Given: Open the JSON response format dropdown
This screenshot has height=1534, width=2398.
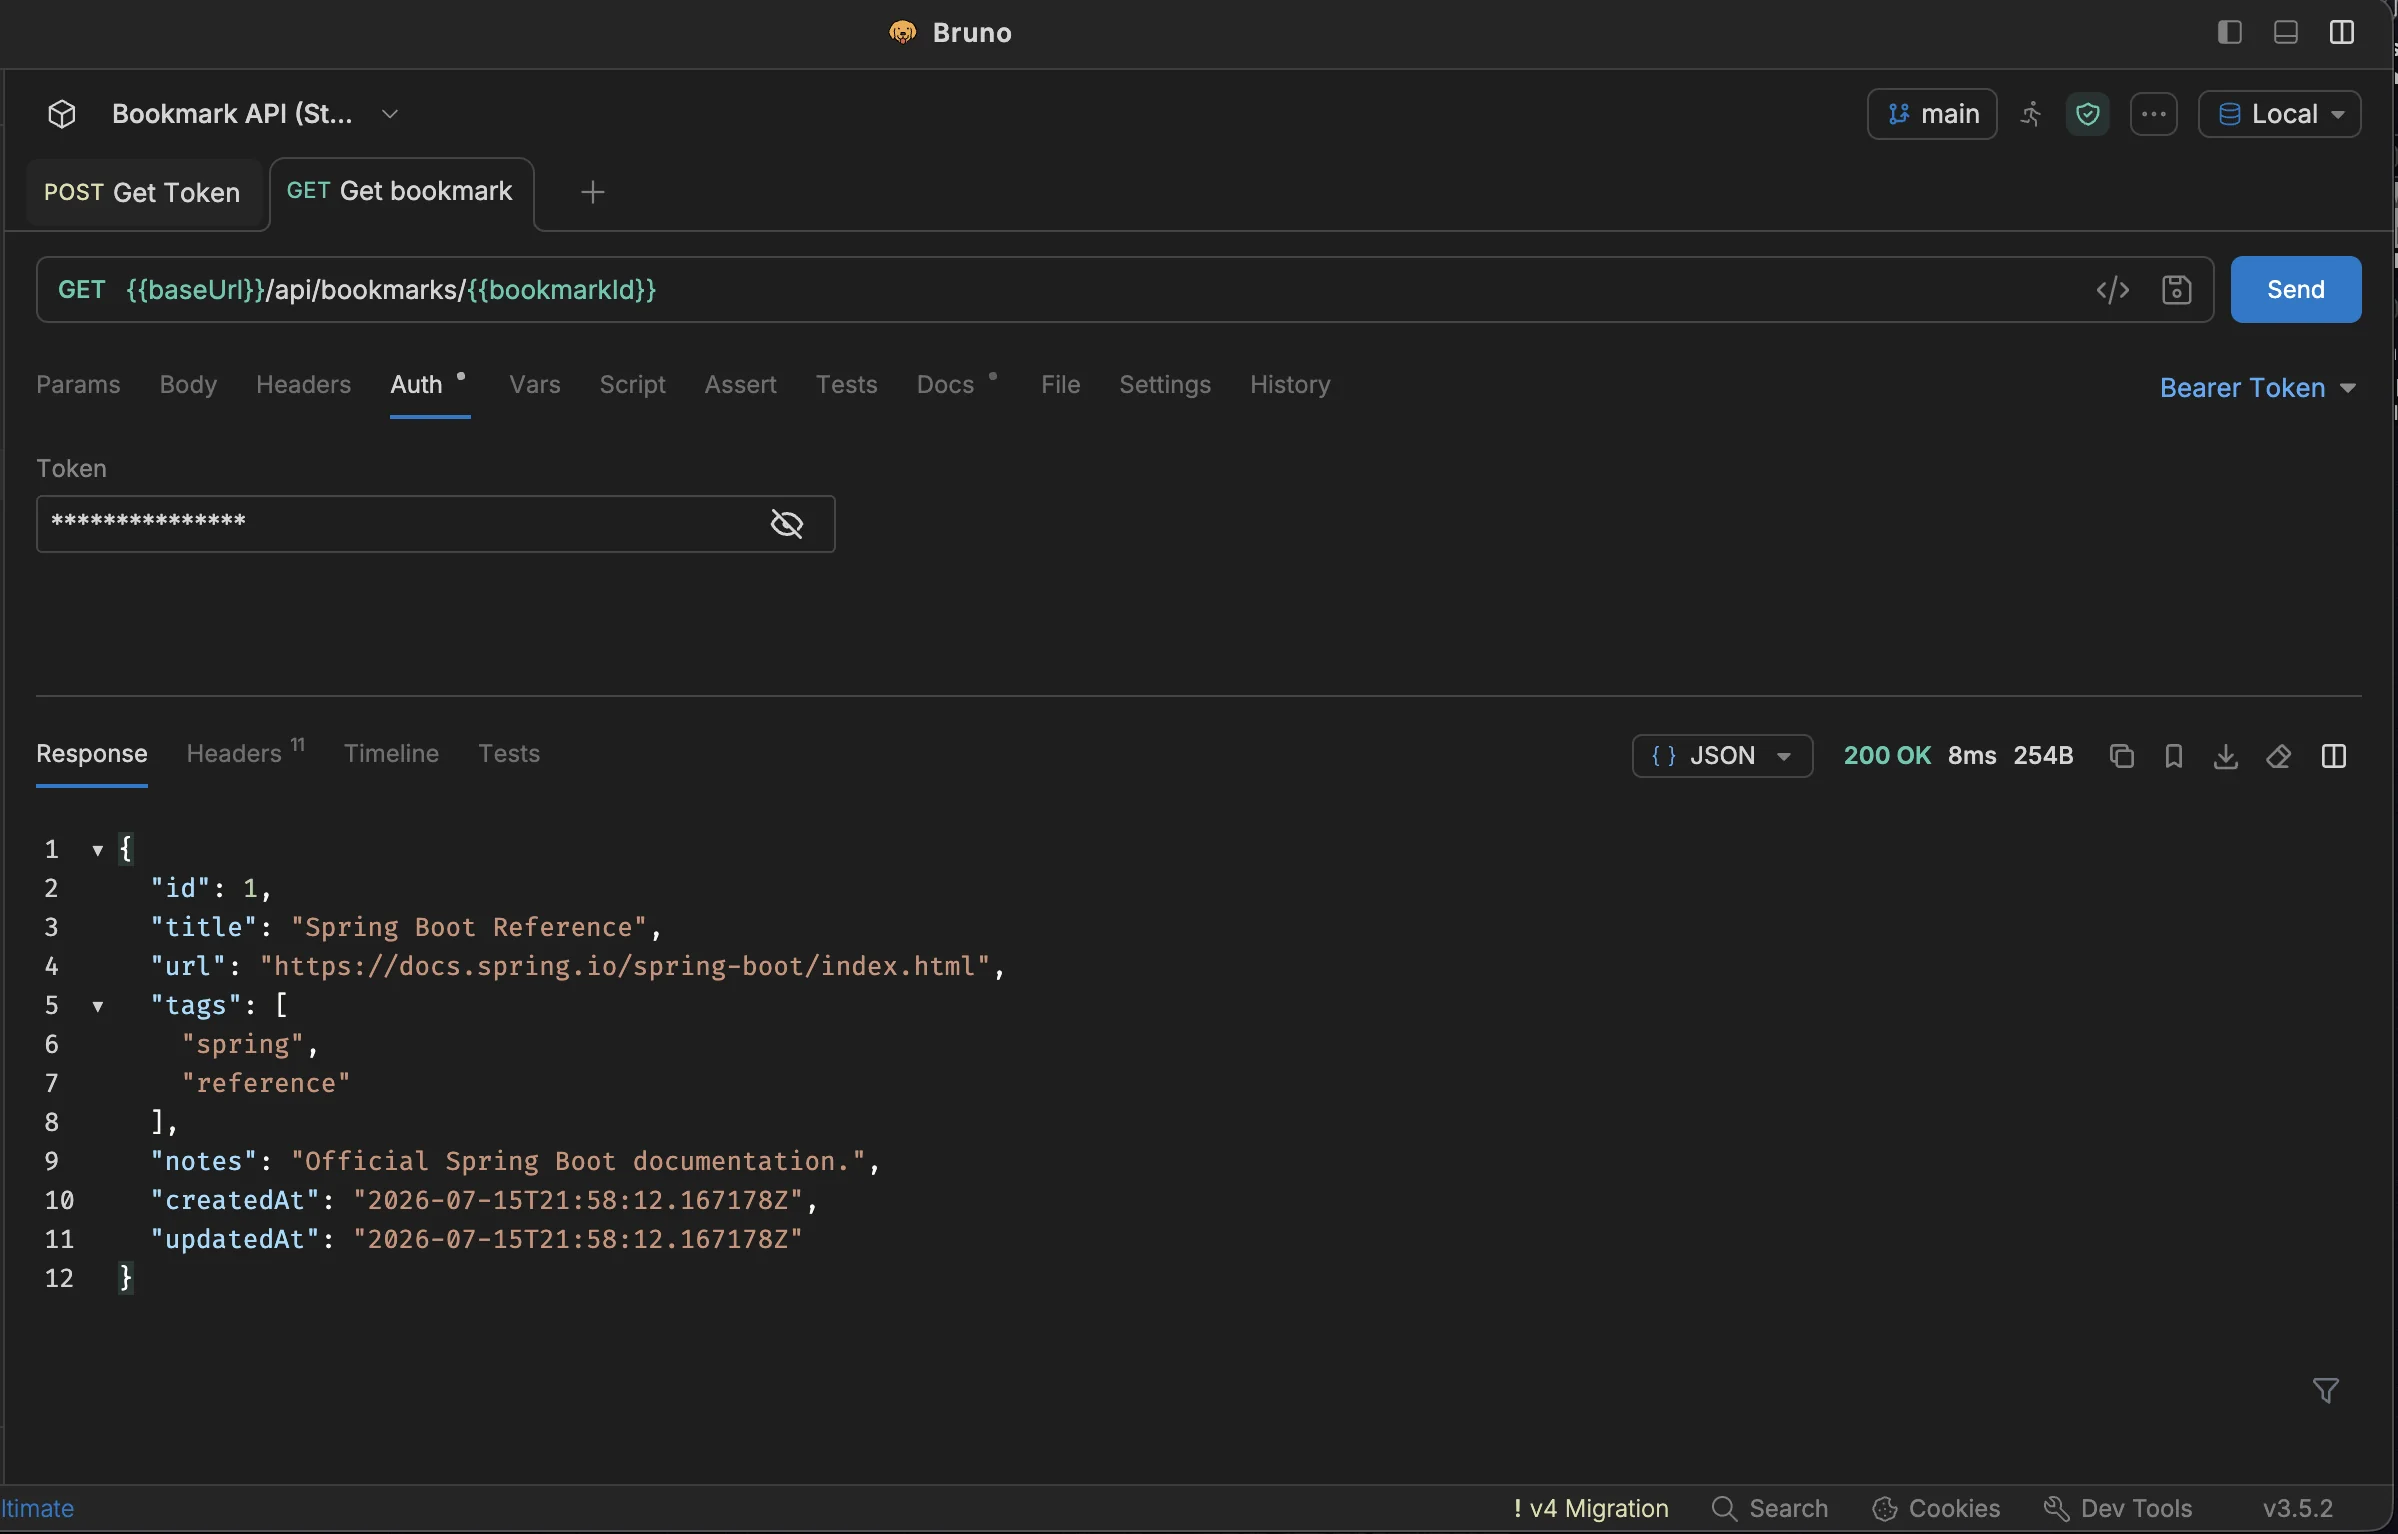Looking at the screenshot, I should 1721,756.
